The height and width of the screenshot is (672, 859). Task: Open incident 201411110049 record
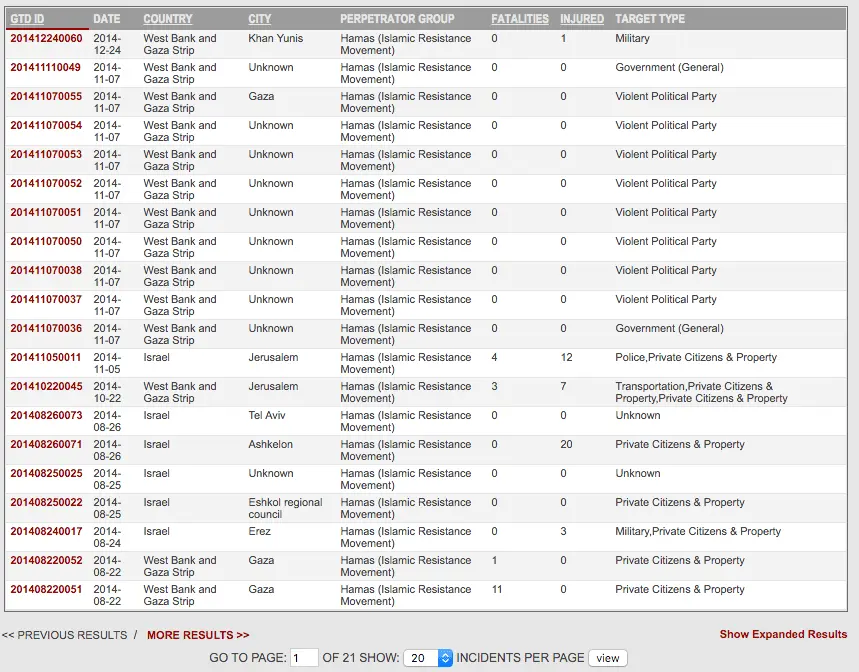point(46,68)
